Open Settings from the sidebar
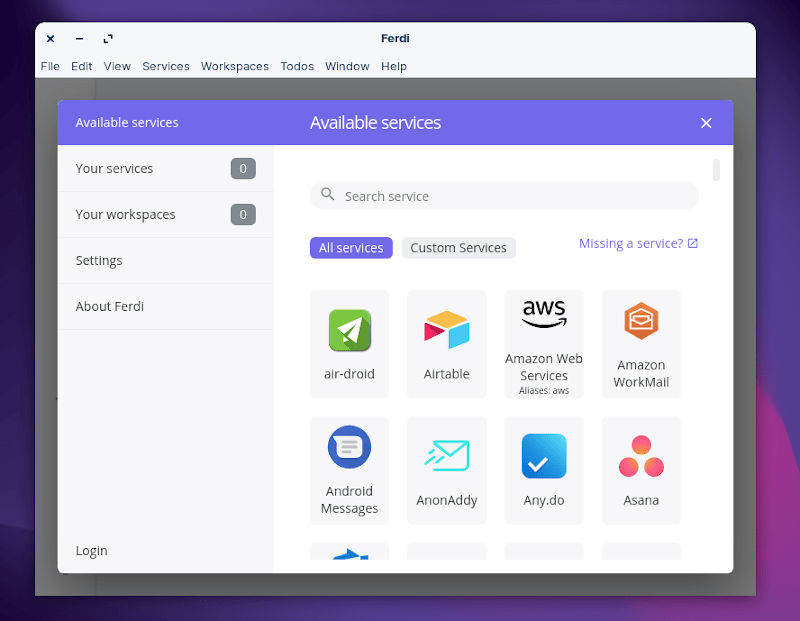This screenshot has width=800, height=621. click(99, 260)
